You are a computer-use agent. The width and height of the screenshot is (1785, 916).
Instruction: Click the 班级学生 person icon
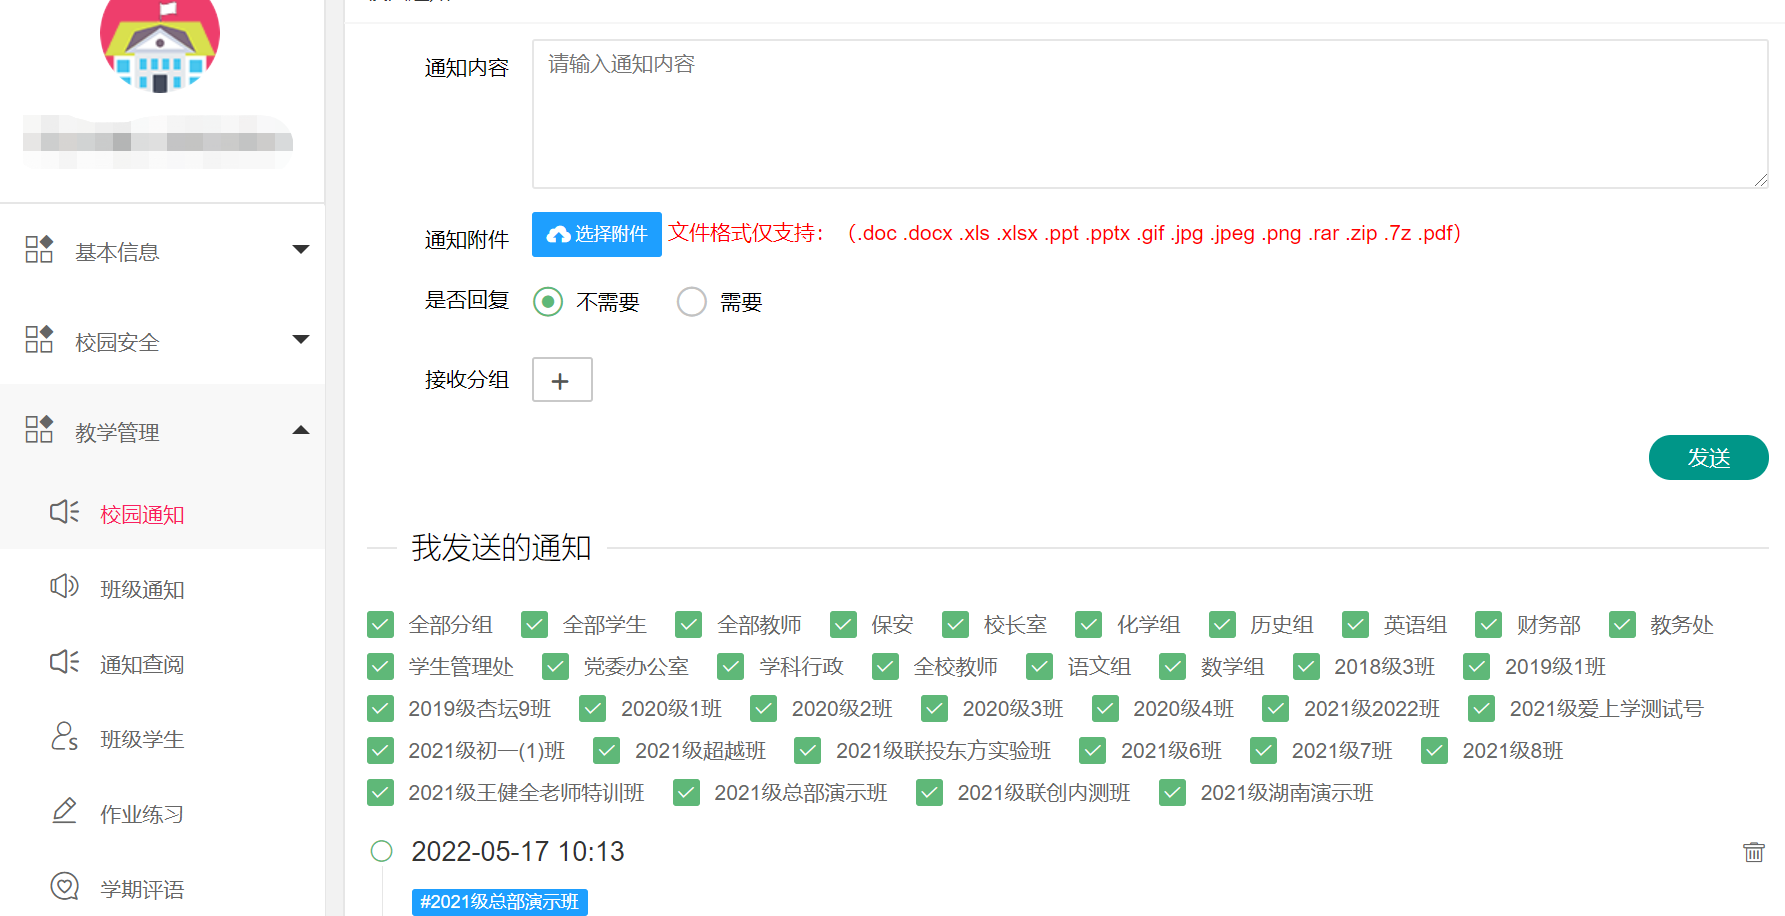64,737
